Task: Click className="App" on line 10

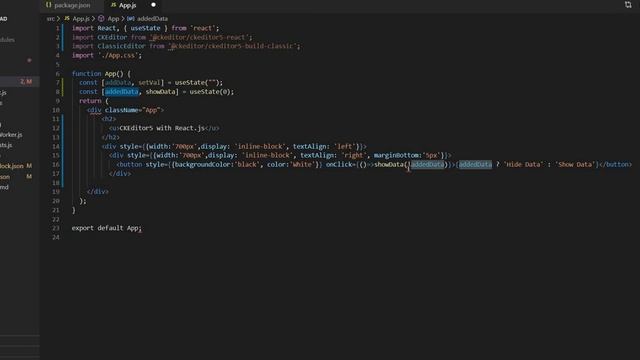Action: click(132, 110)
